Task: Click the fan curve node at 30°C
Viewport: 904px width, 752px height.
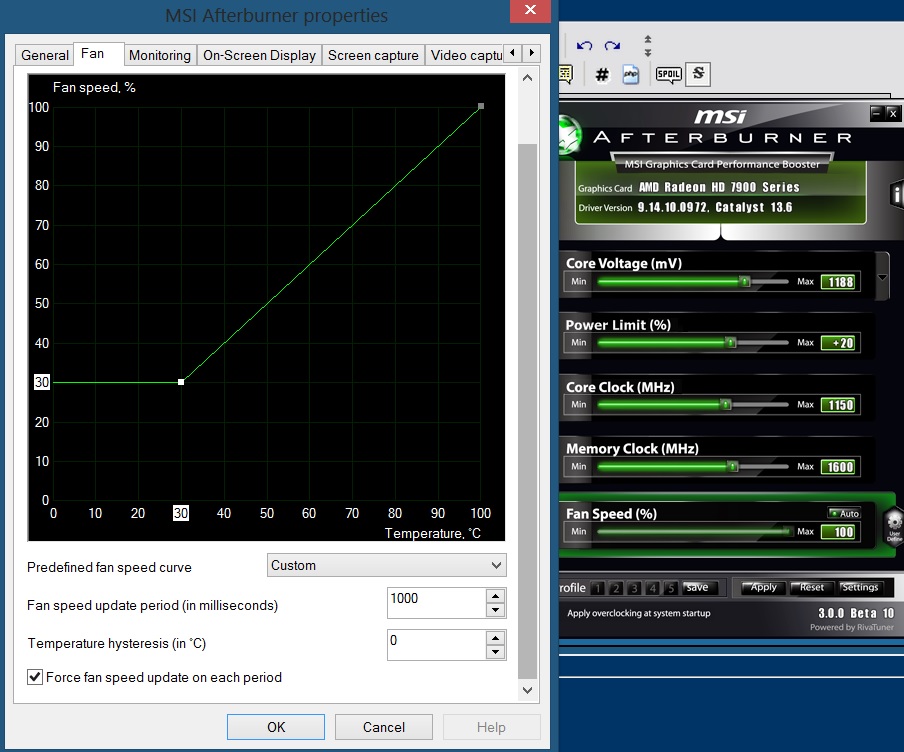Action: point(181,382)
